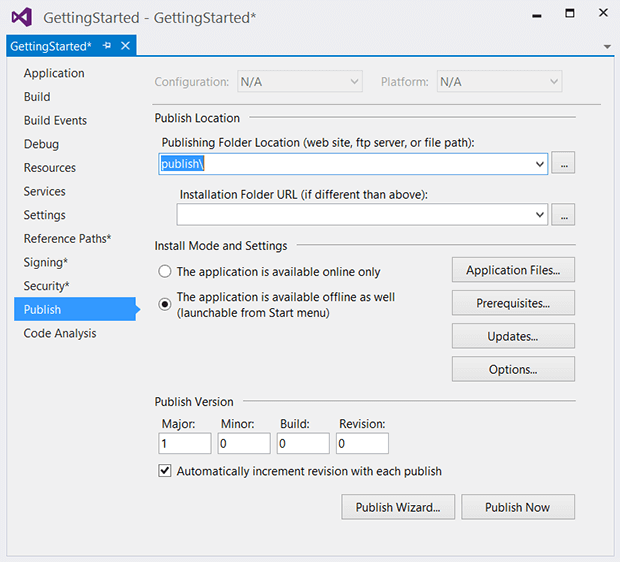Minimize the GettingStarted window
This screenshot has height=562, width=620.
537,15
